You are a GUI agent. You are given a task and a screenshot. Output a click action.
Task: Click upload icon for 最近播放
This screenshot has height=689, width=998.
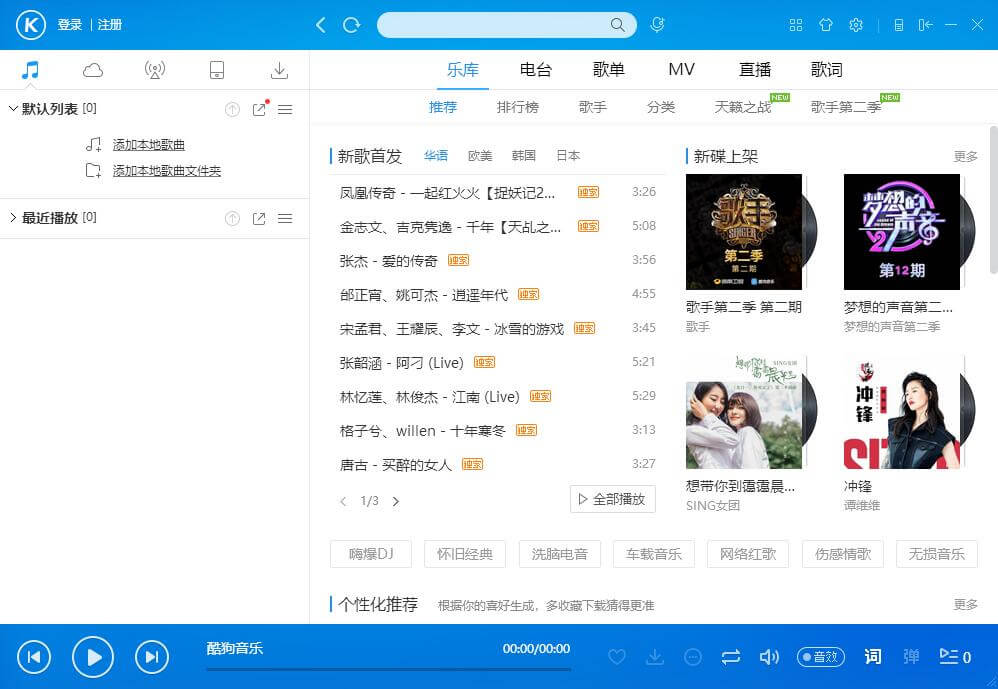pos(232,219)
